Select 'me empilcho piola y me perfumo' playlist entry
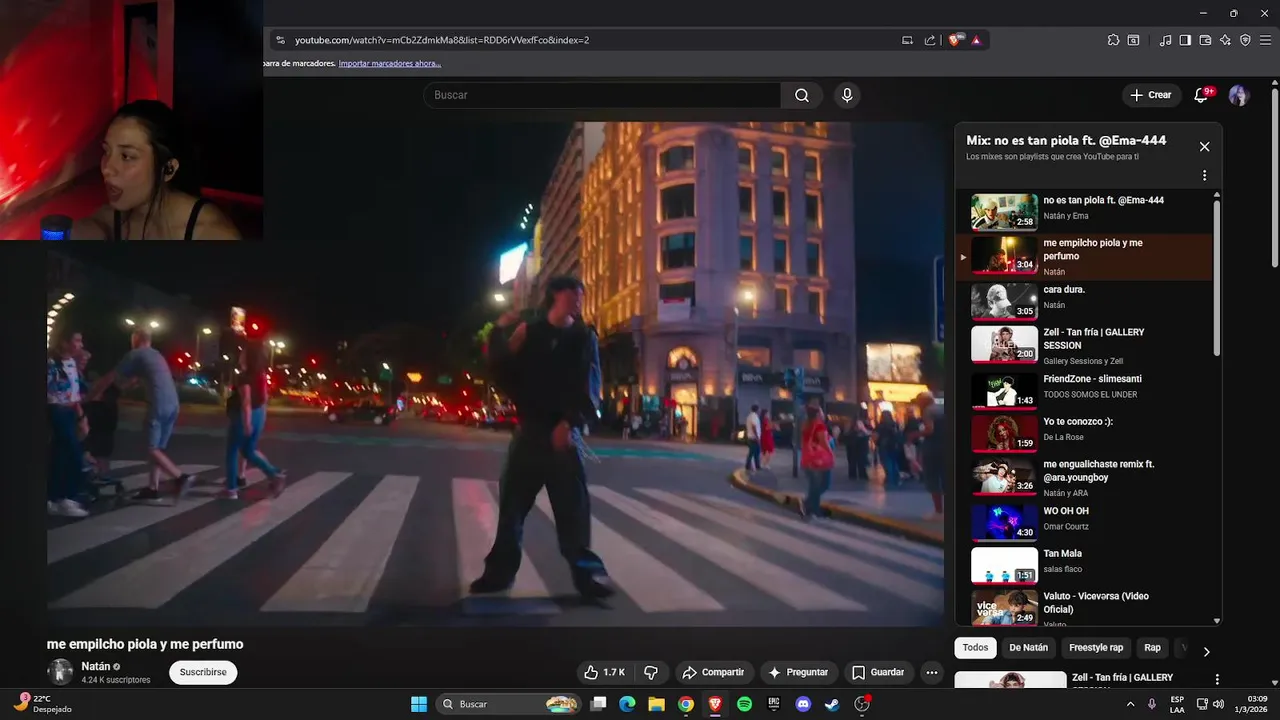 1083,256
